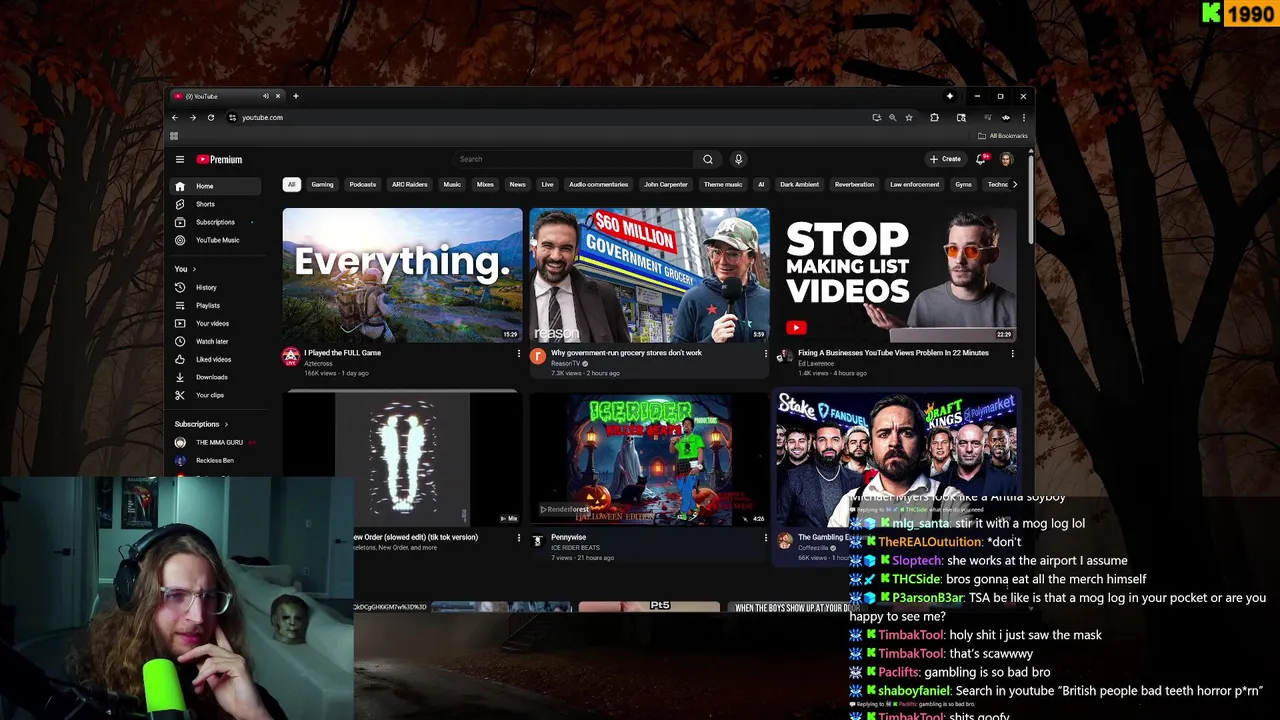1280x720 pixels.
Task: Start voice search with the microphone icon
Action: (738, 159)
